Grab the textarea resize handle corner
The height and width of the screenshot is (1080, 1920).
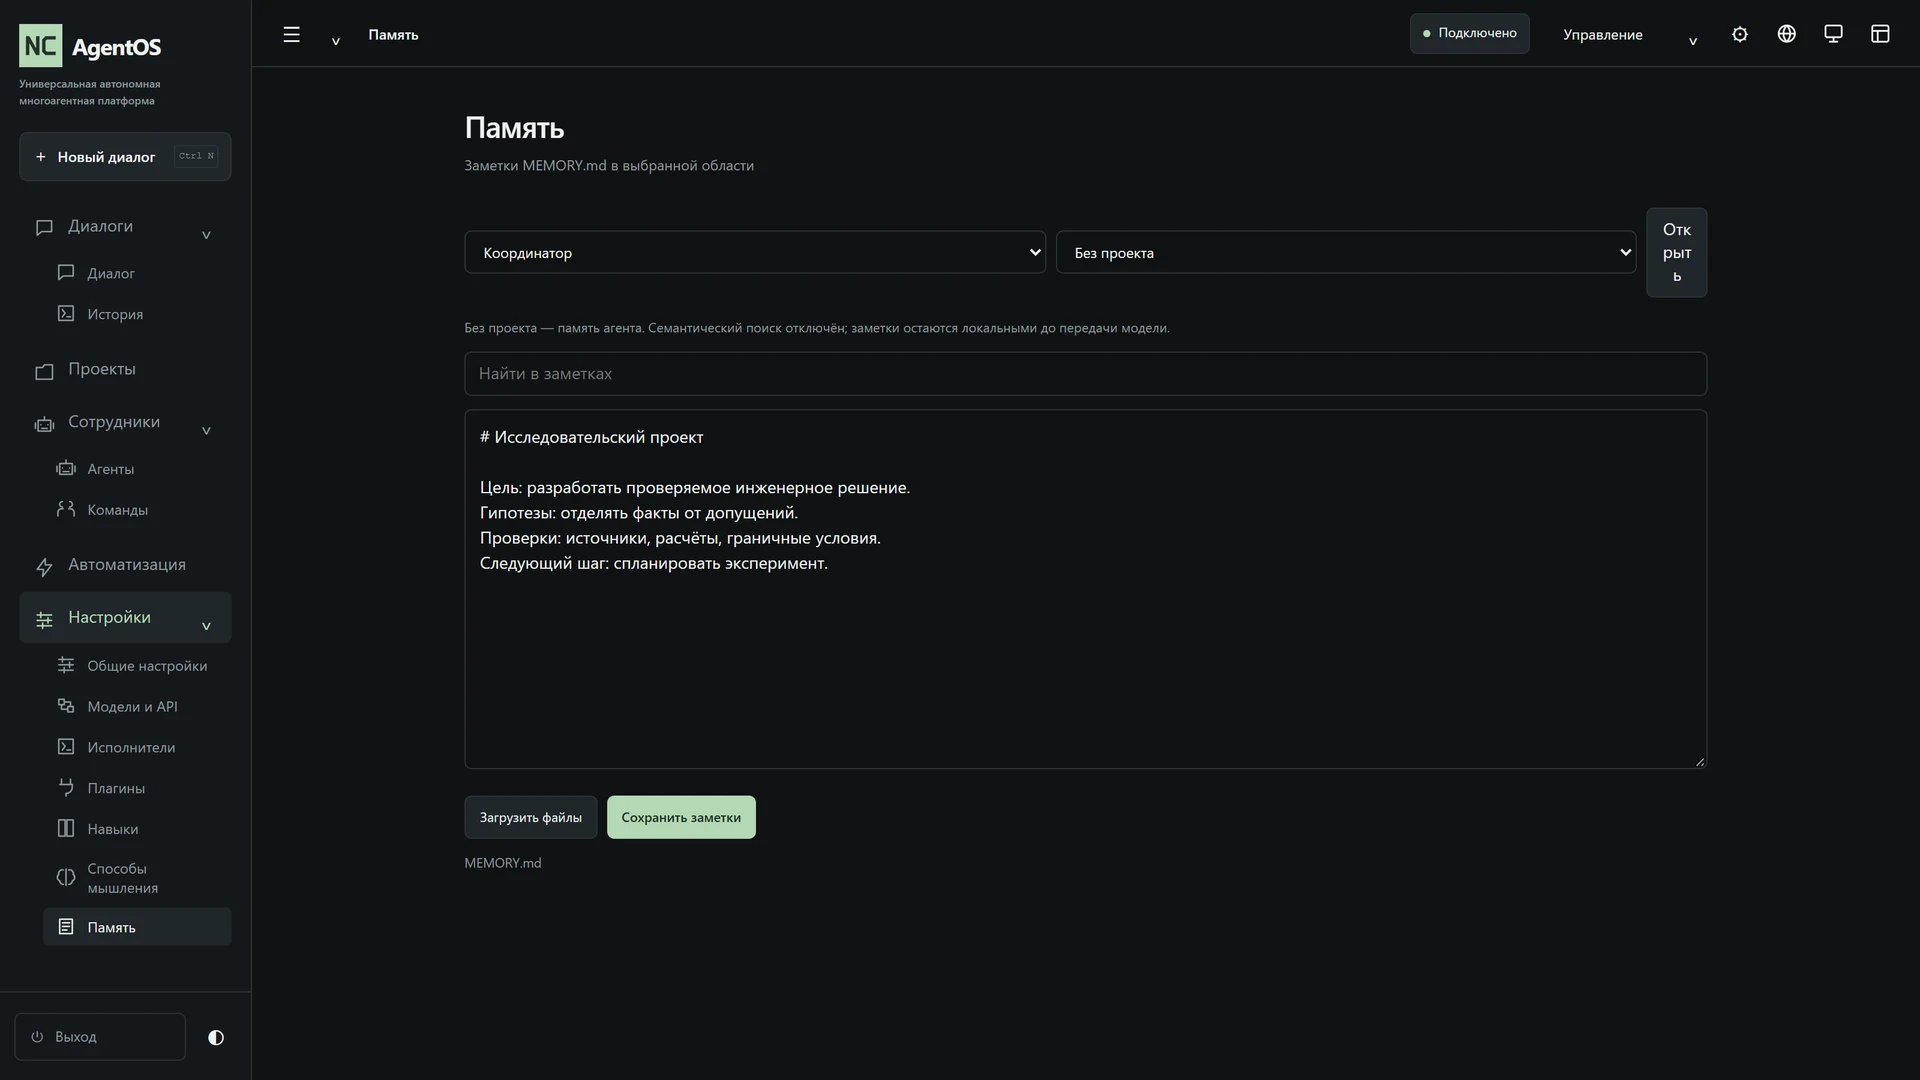point(1699,762)
